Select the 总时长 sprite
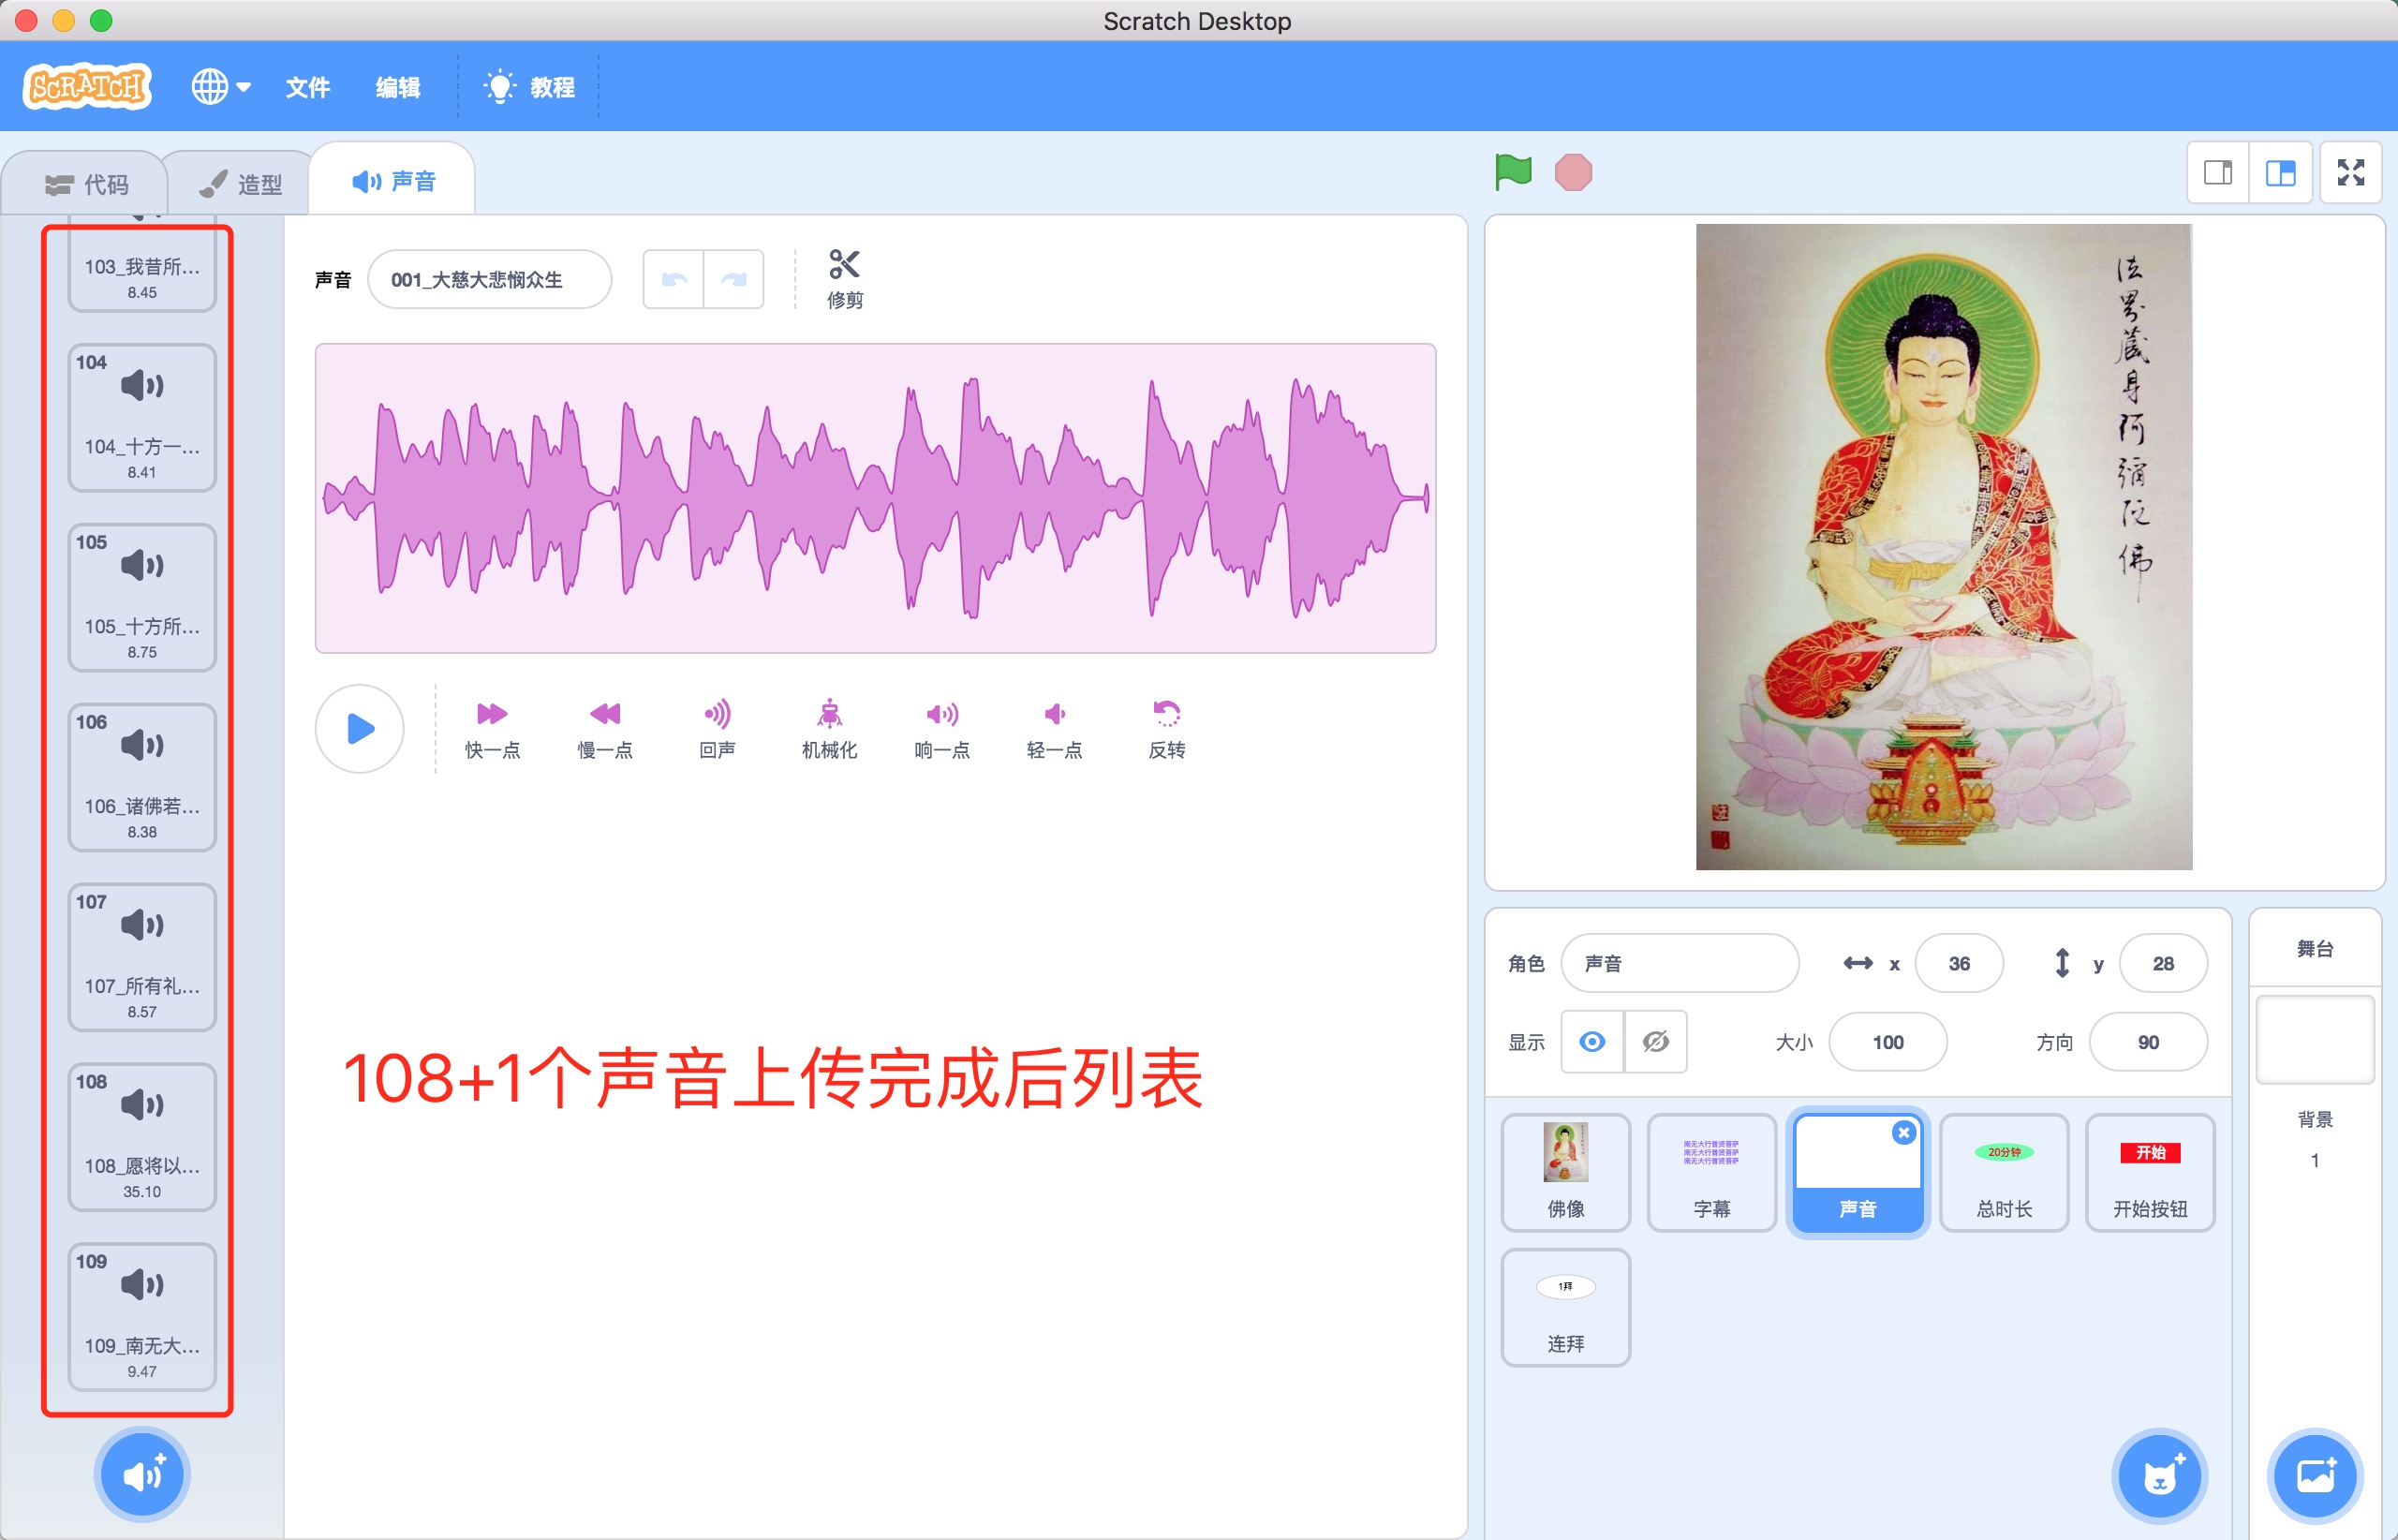This screenshot has width=2398, height=1540. (2003, 1172)
